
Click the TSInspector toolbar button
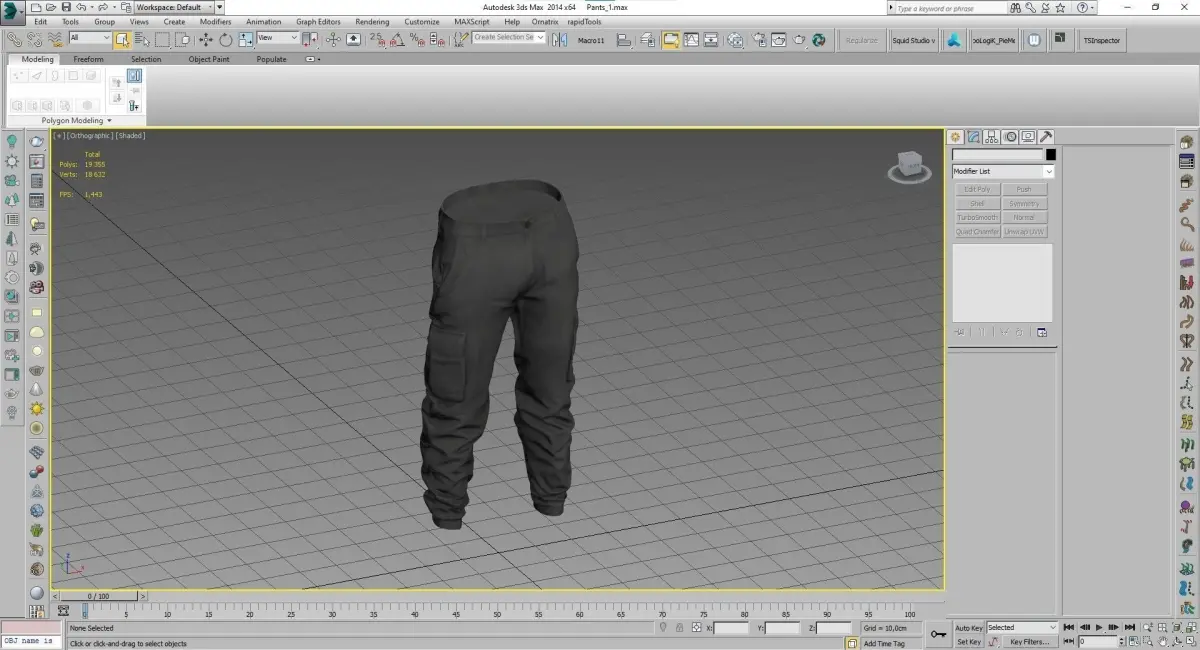click(1101, 41)
